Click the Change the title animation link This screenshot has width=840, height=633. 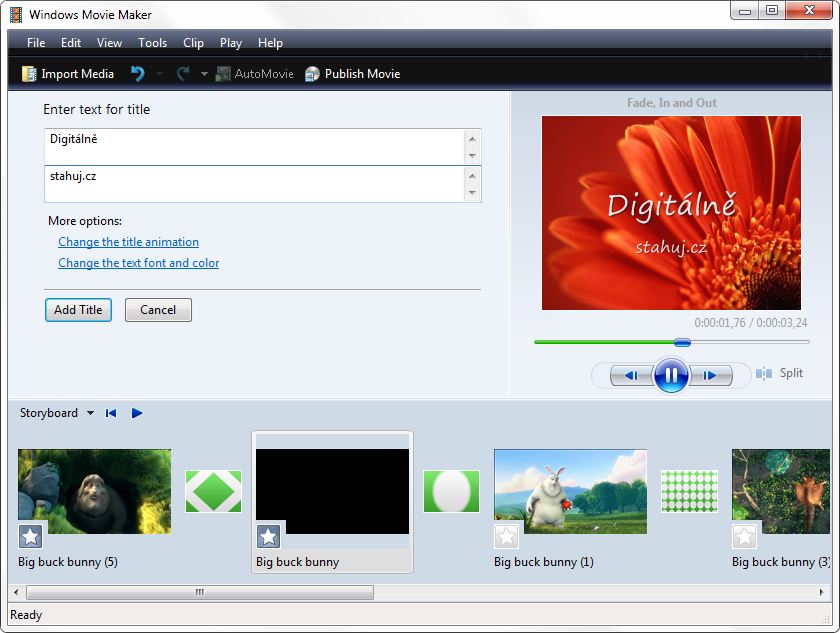(129, 242)
